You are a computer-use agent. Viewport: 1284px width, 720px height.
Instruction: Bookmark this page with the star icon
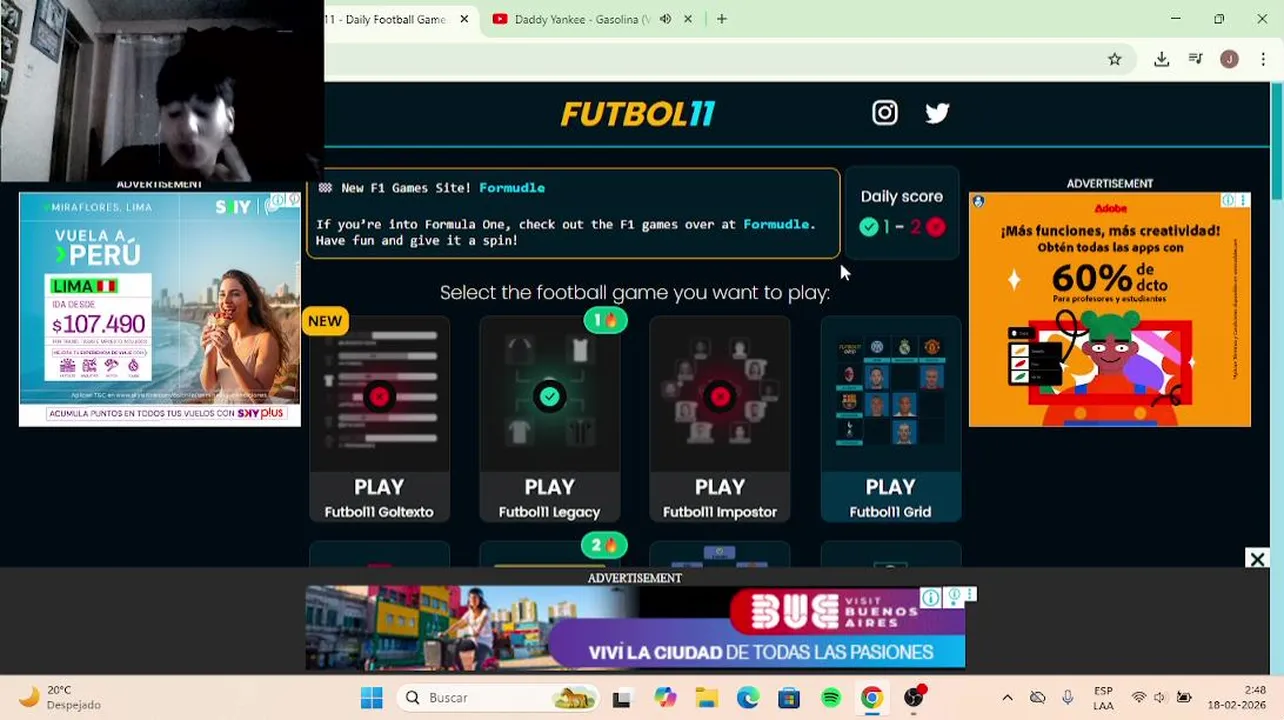click(x=1114, y=59)
